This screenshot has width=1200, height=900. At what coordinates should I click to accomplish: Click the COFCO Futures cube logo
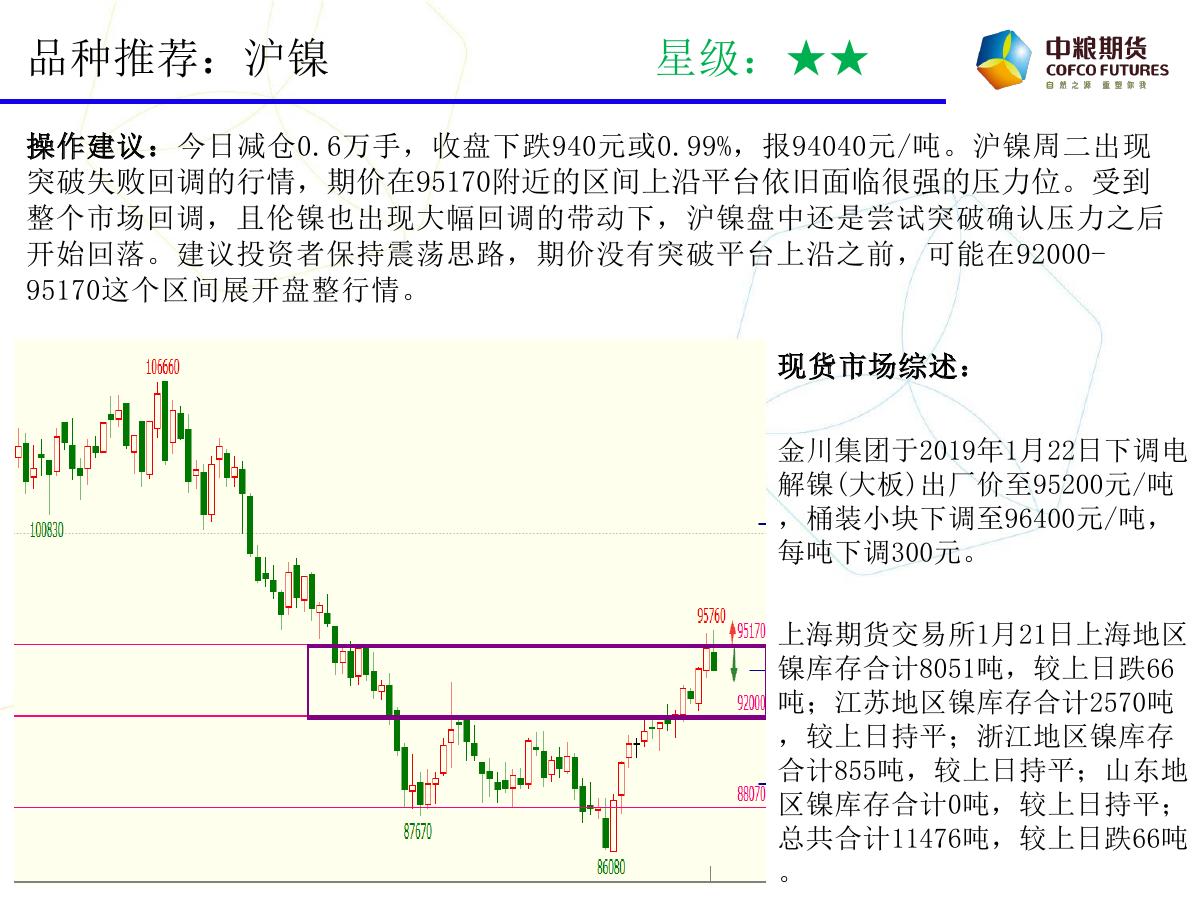(x=1004, y=60)
